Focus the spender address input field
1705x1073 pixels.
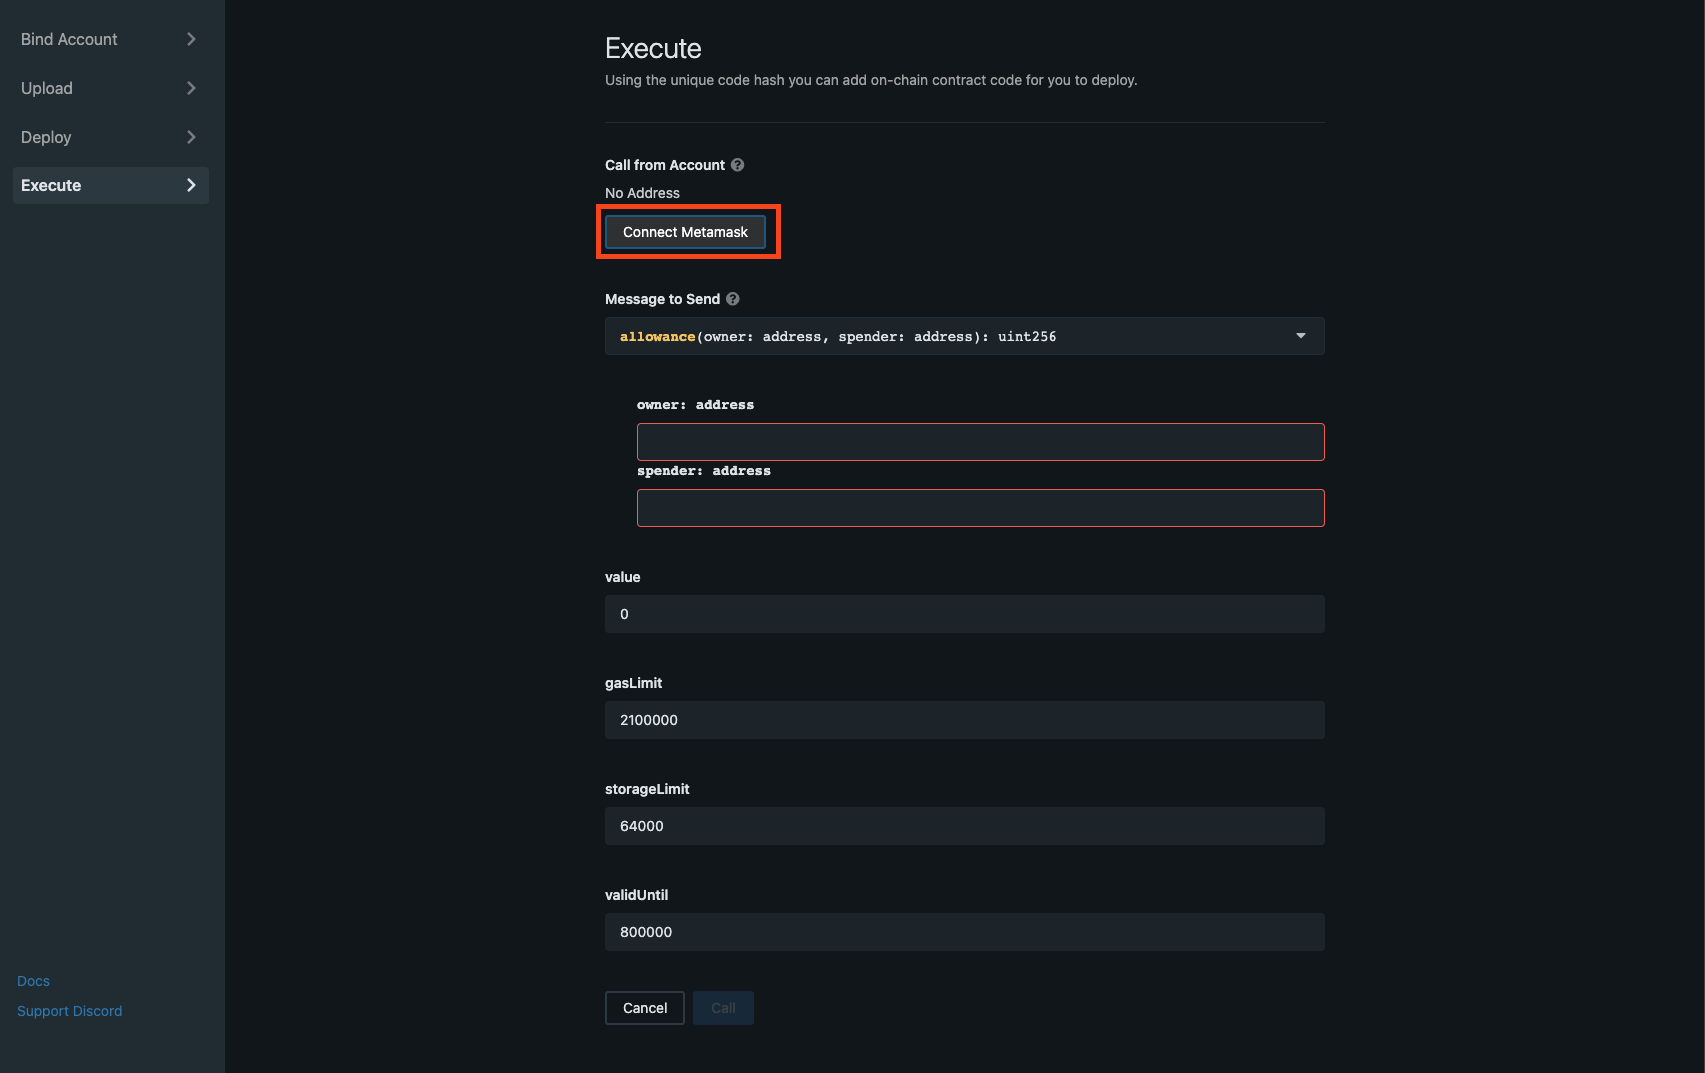[980, 508]
